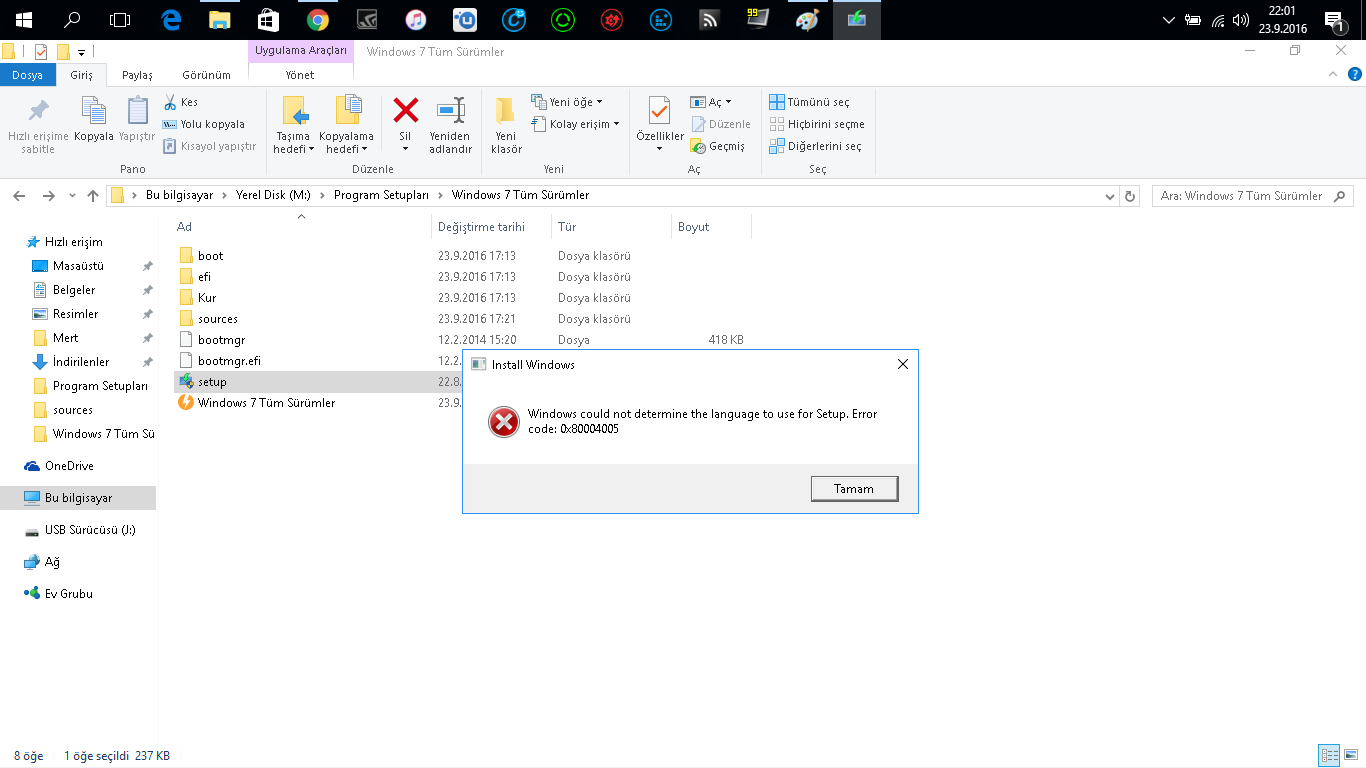
Task: Sort by Değiştirme tarihi column header
Action: coord(491,227)
